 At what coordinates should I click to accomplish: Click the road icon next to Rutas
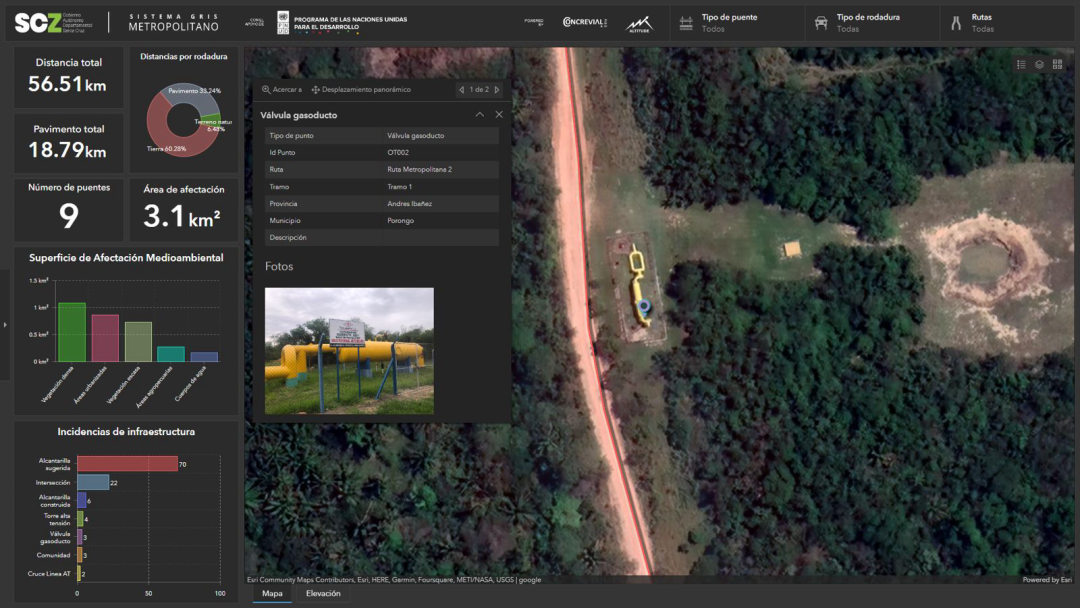956,23
